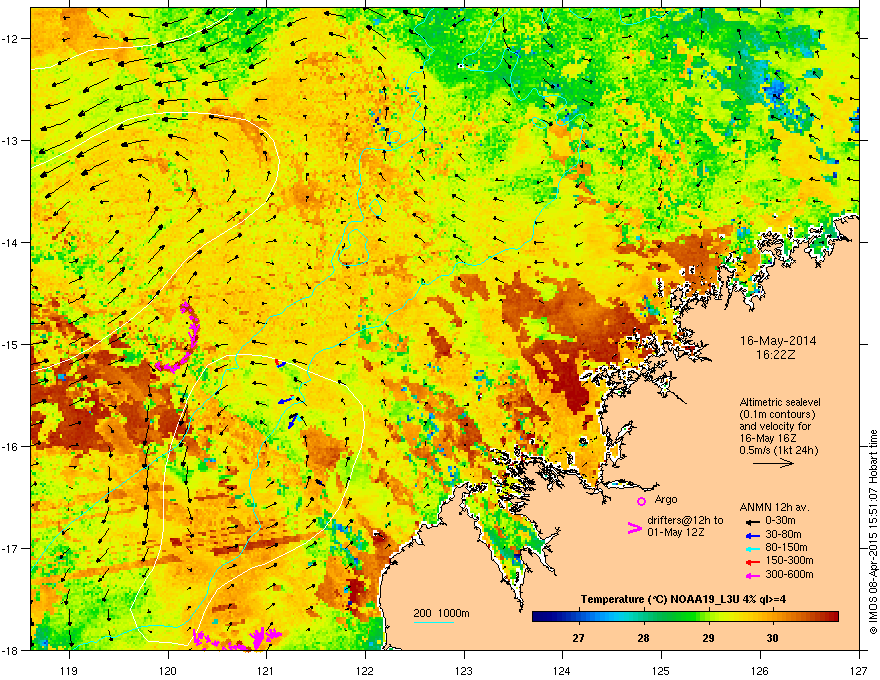Click the 127 longitude axis label
The height and width of the screenshot is (680, 880).
pos(859,670)
